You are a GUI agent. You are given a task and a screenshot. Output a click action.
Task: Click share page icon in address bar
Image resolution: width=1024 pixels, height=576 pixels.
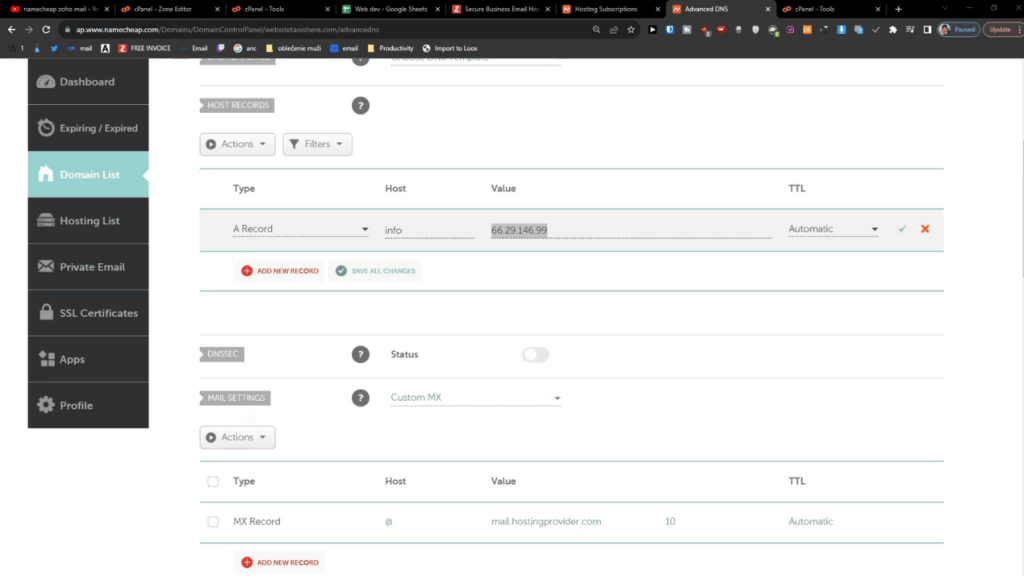point(614,29)
